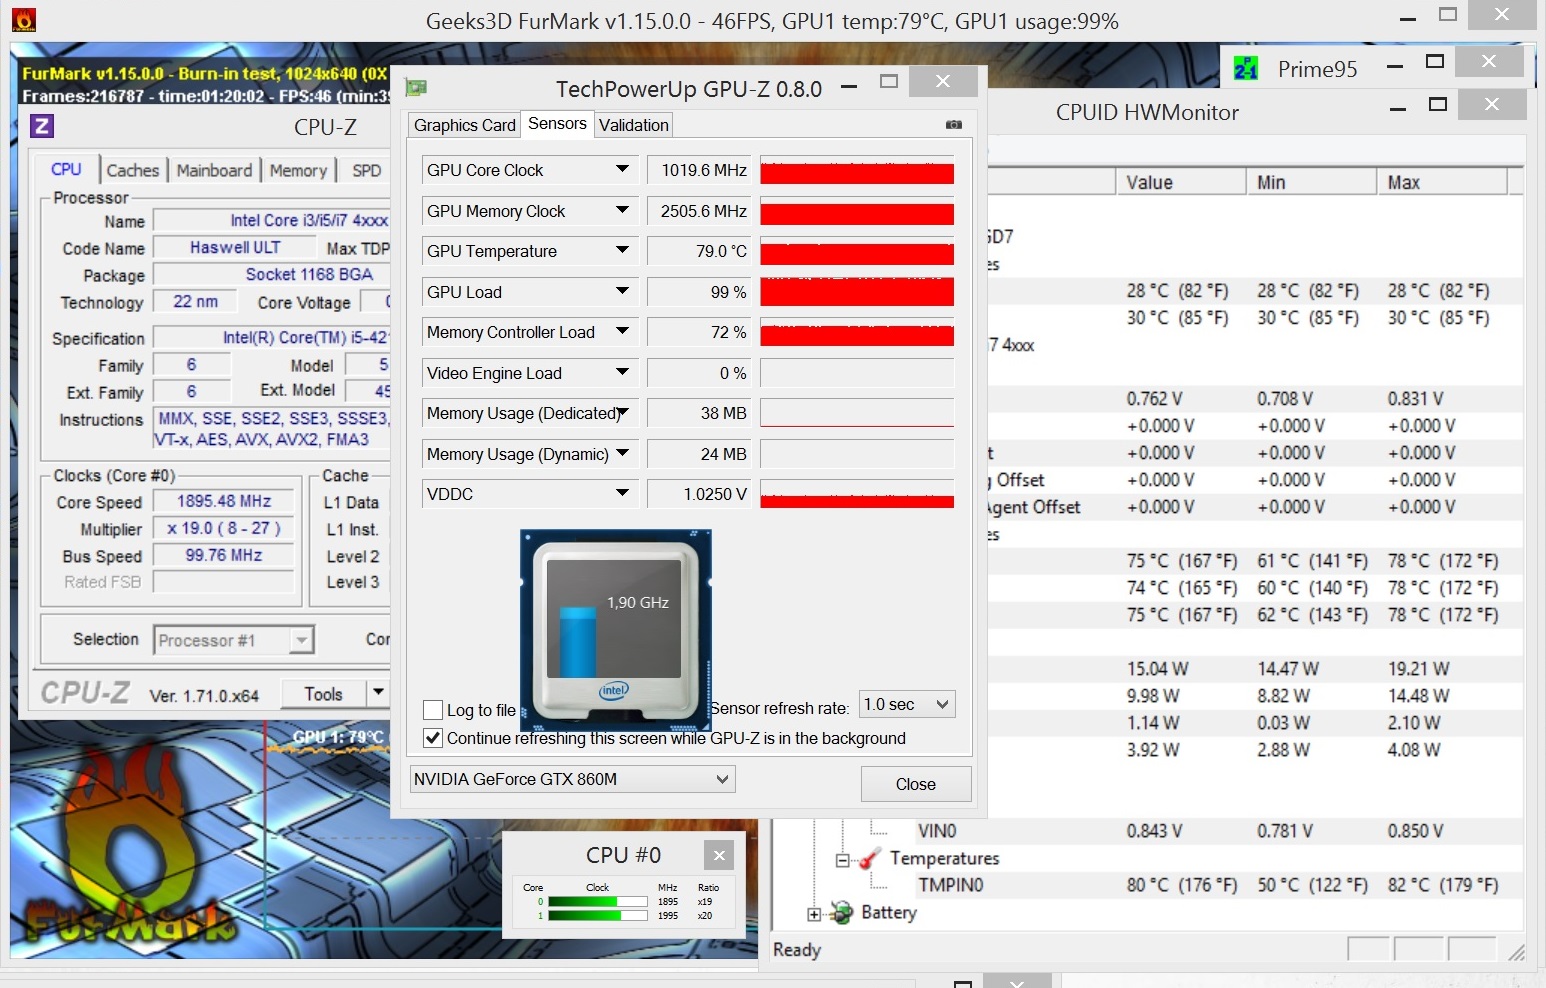1546x988 pixels.
Task: Open the Memory tab in CPU-Z
Action: coord(298,171)
